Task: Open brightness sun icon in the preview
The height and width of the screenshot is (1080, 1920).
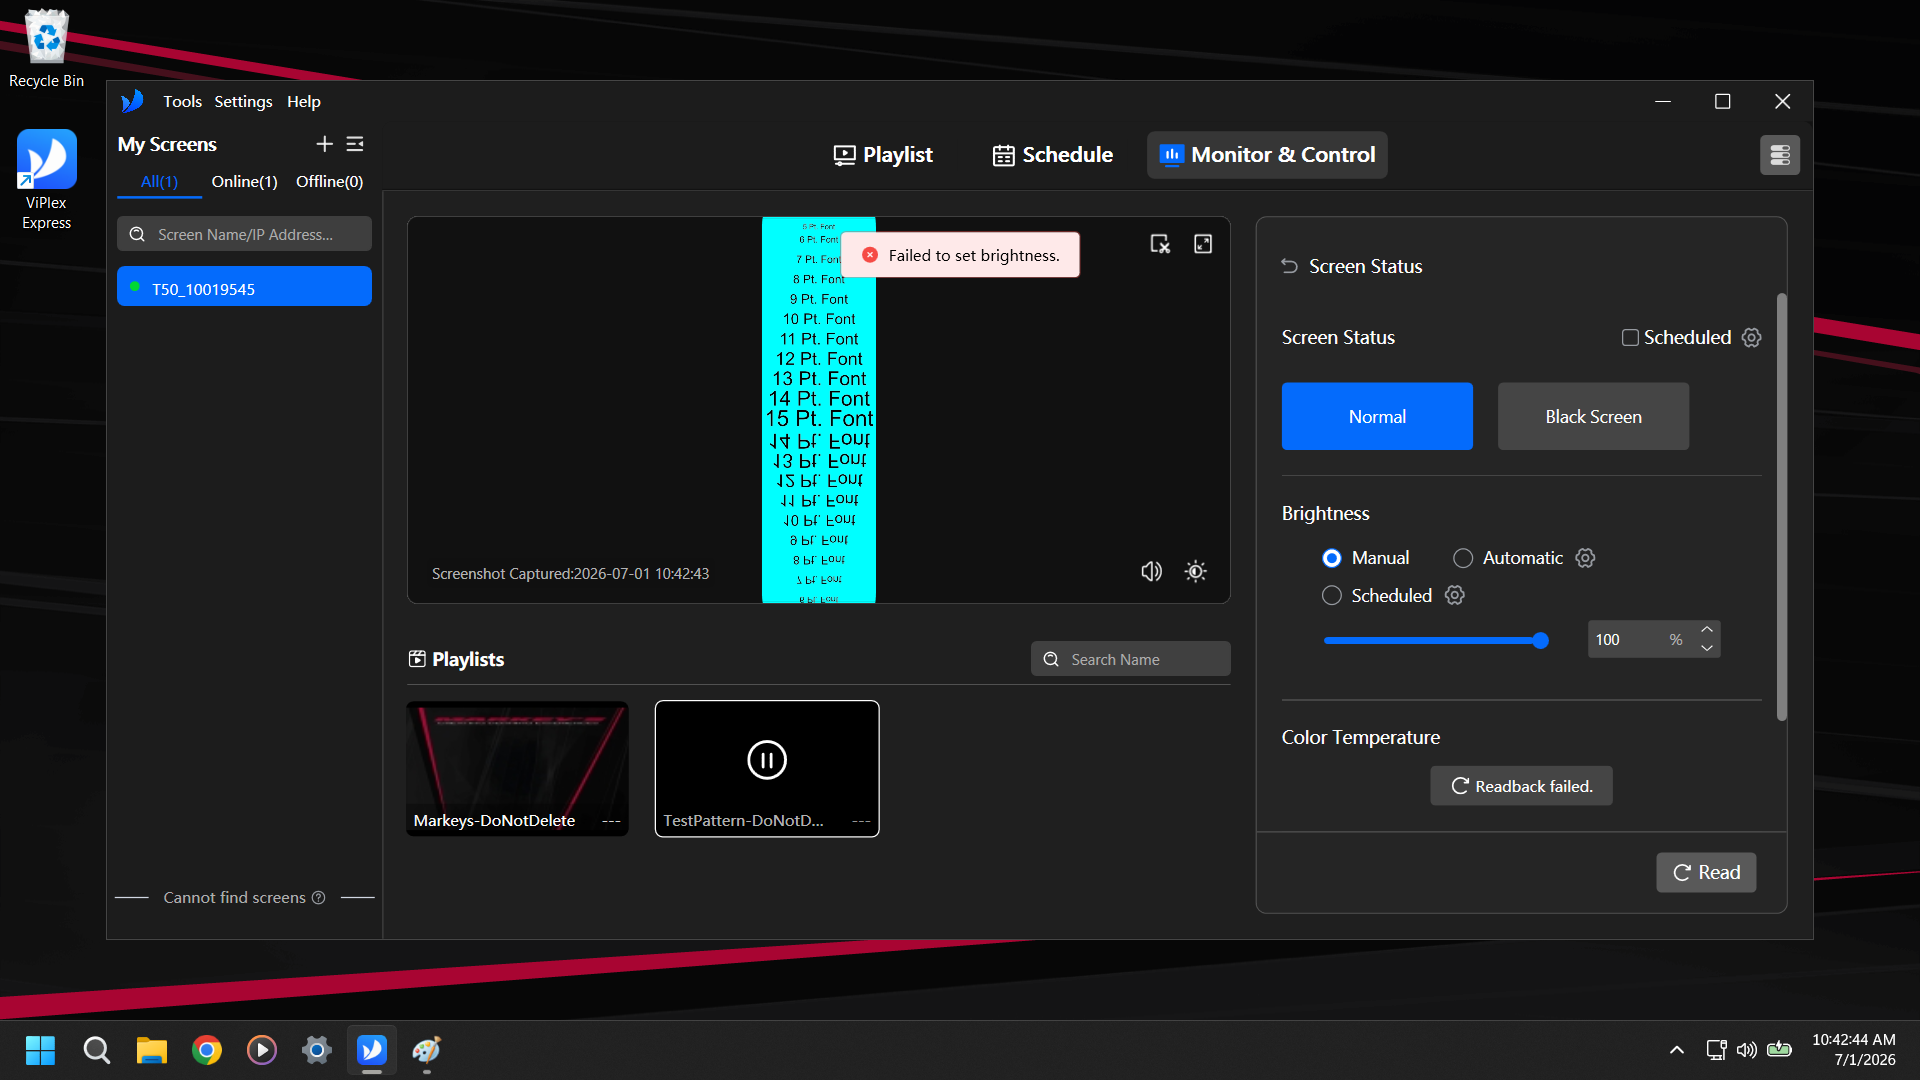Action: tap(1196, 571)
